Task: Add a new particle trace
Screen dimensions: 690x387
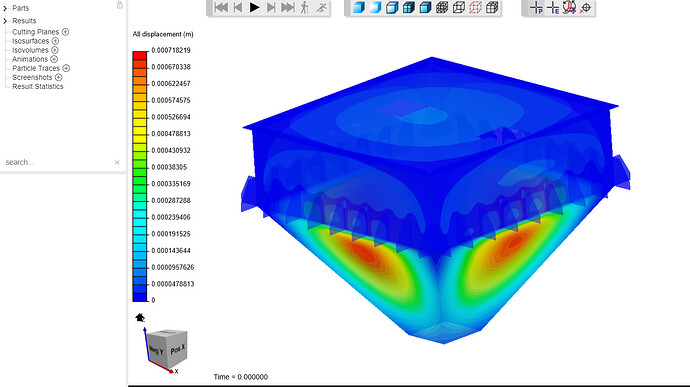Action: point(66,68)
